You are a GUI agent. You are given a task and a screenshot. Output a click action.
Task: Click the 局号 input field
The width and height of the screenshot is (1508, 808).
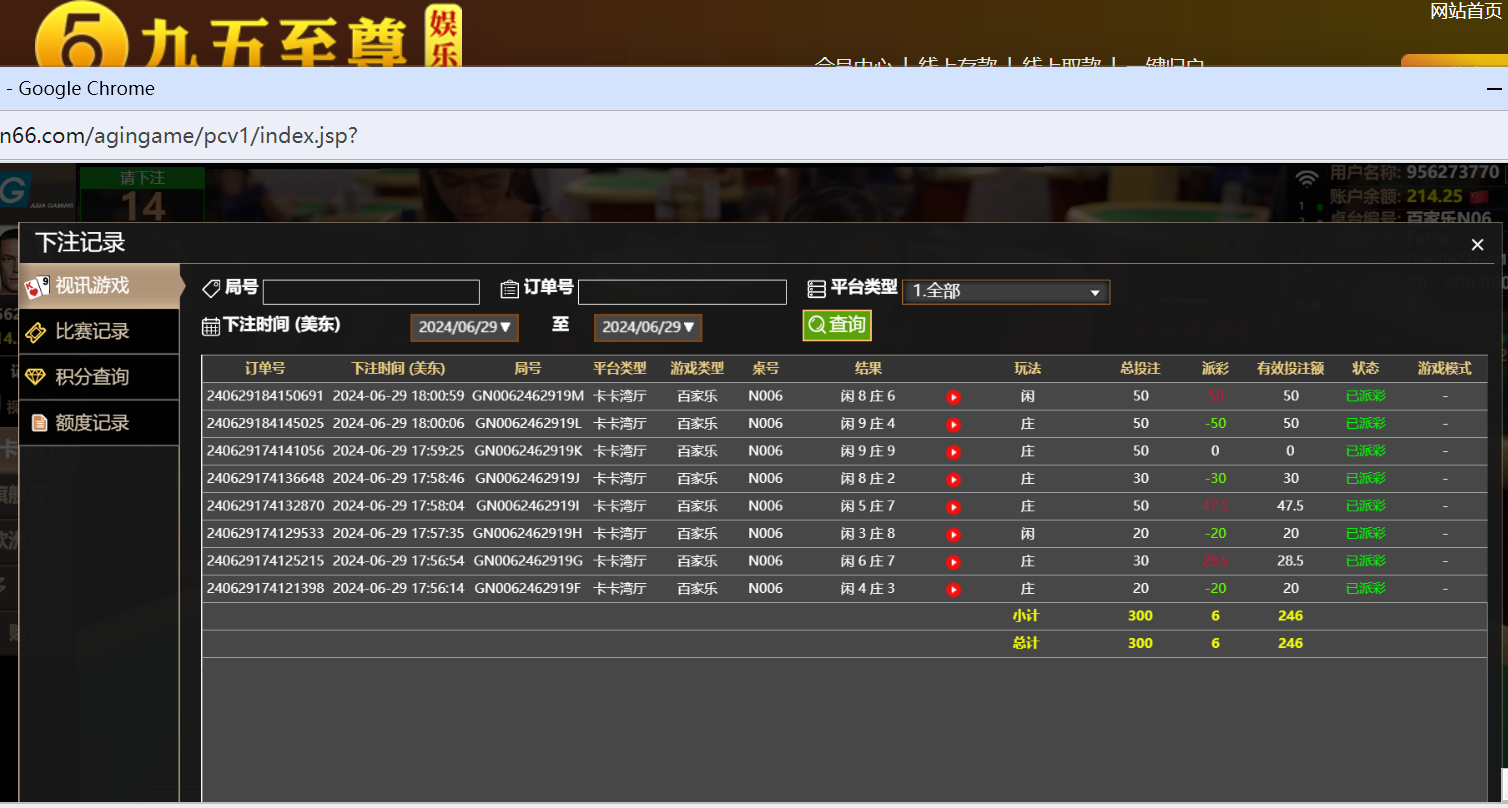[371, 292]
